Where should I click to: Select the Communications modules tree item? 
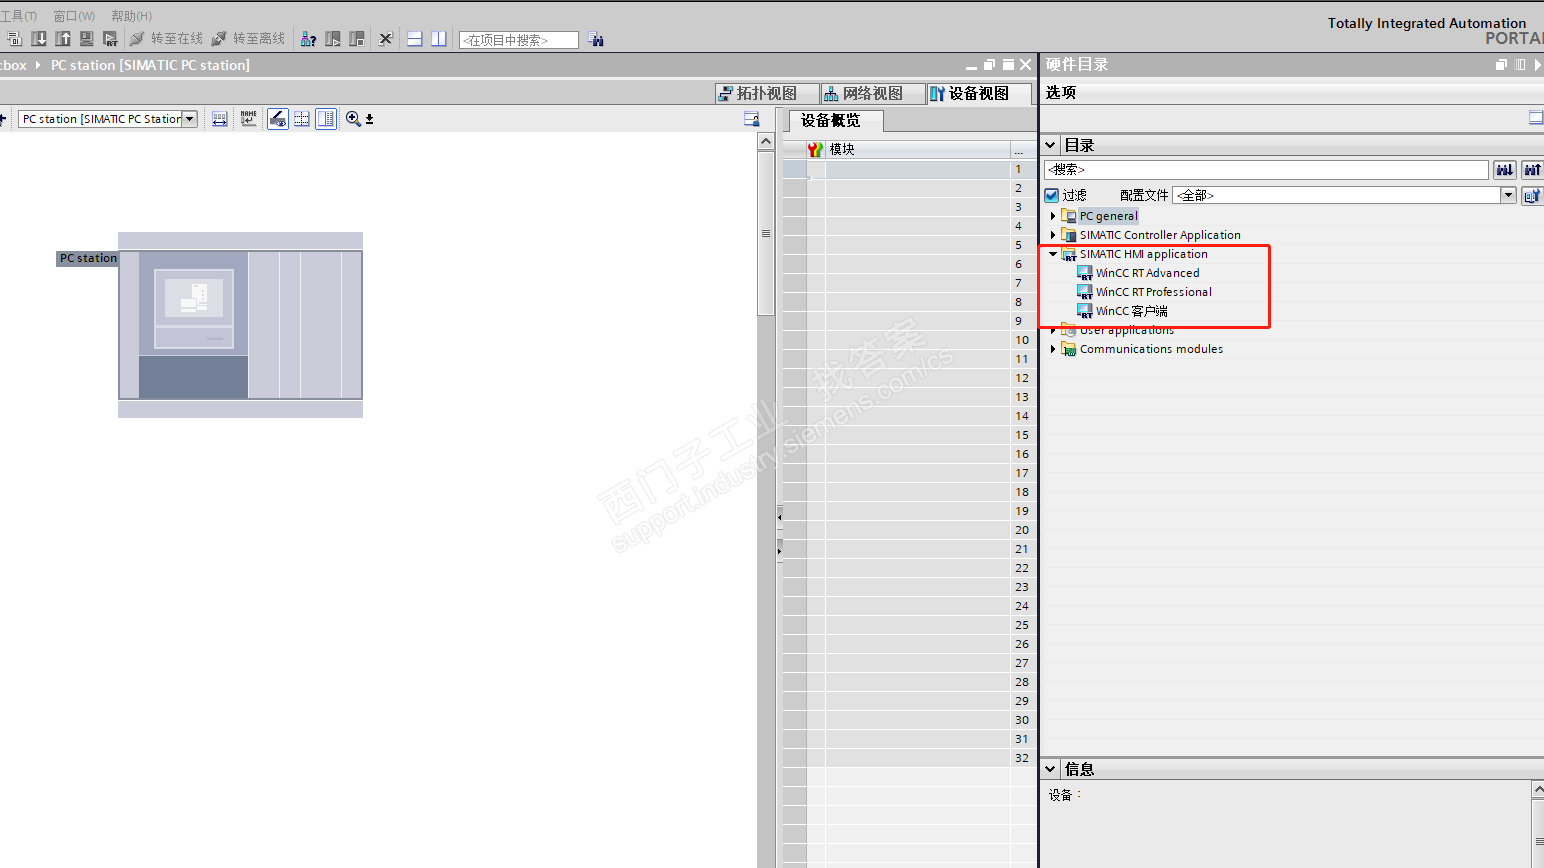click(x=1151, y=349)
